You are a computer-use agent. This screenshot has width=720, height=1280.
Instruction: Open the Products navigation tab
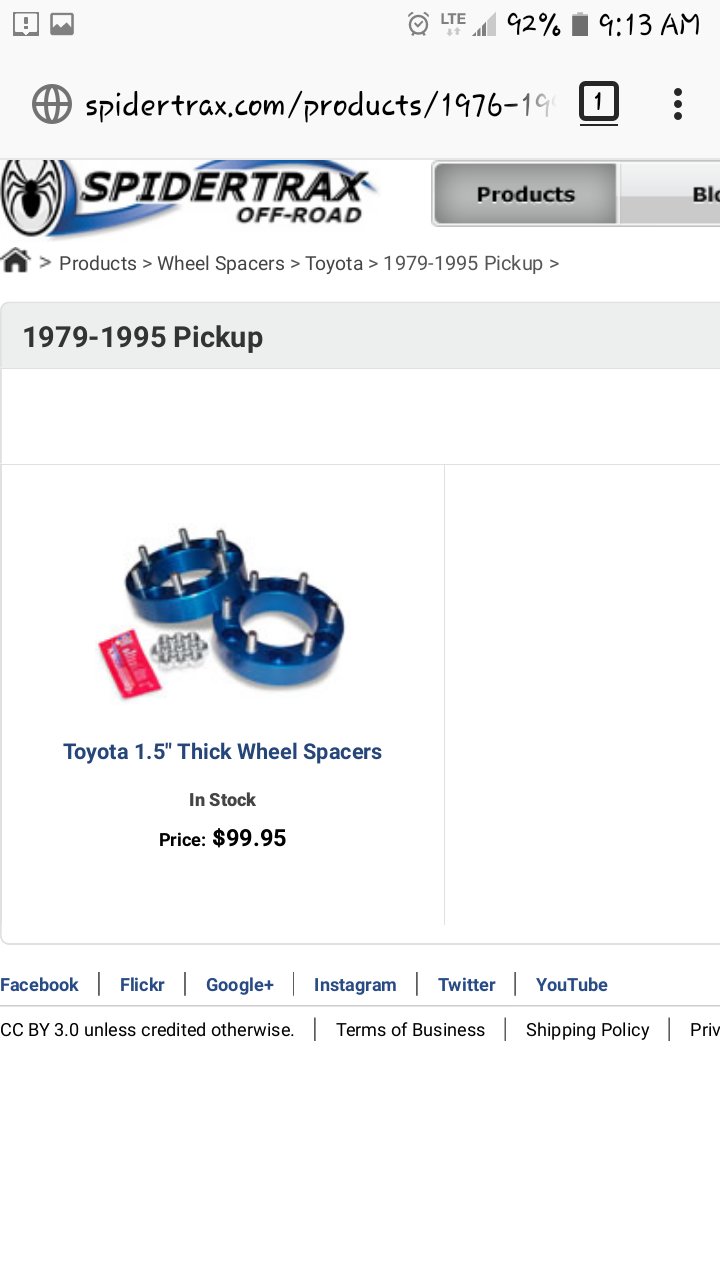[526, 194]
